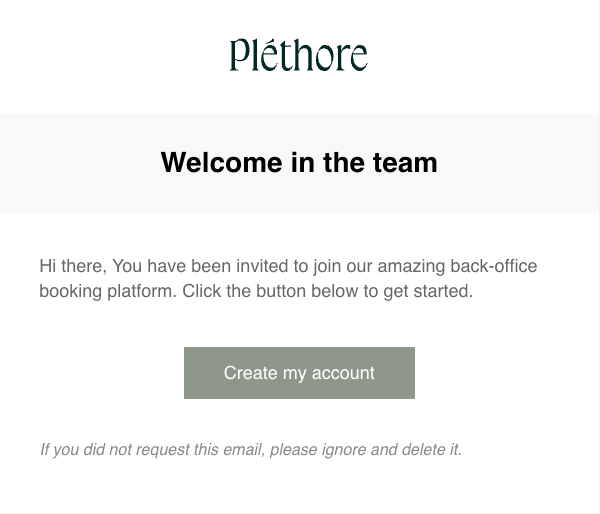
Task: Click the letter 'P' of the Pléthore logo
Action: [239, 56]
